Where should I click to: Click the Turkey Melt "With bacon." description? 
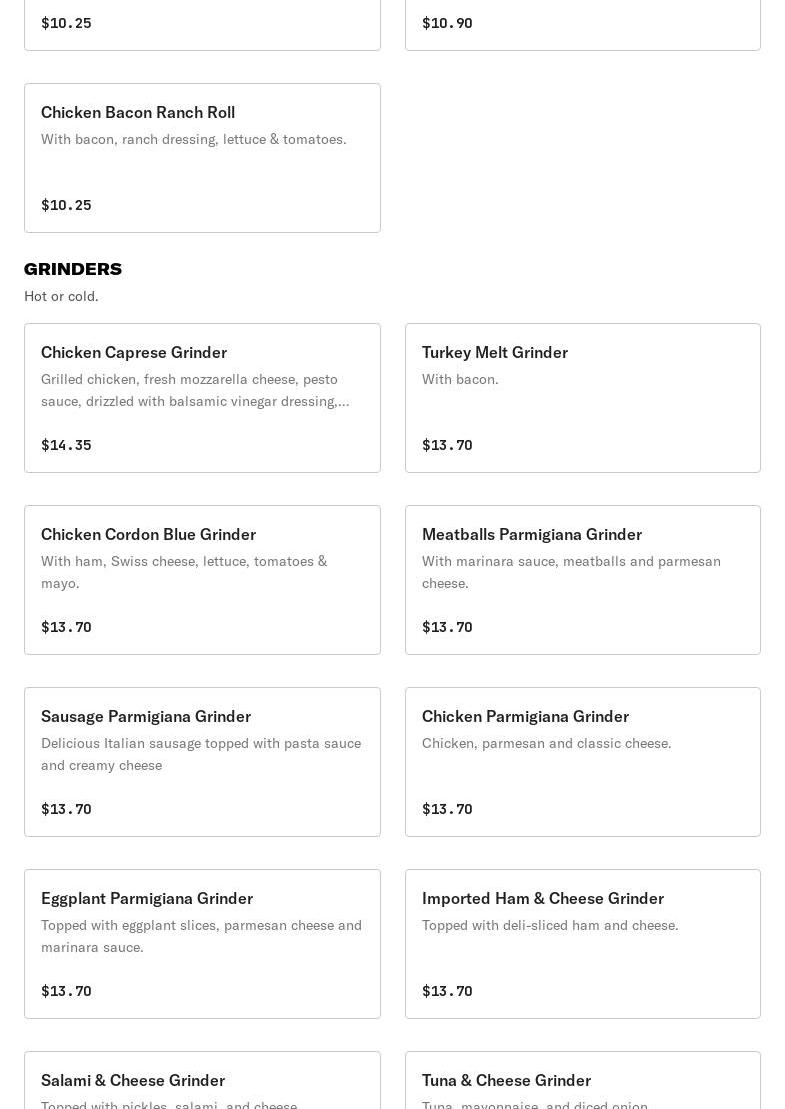[460, 379]
